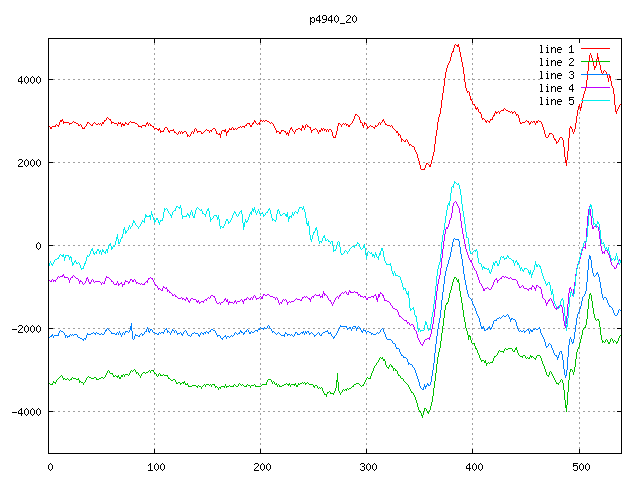Click the y-axis label 0
The image size is (640, 480).
point(38,246)
